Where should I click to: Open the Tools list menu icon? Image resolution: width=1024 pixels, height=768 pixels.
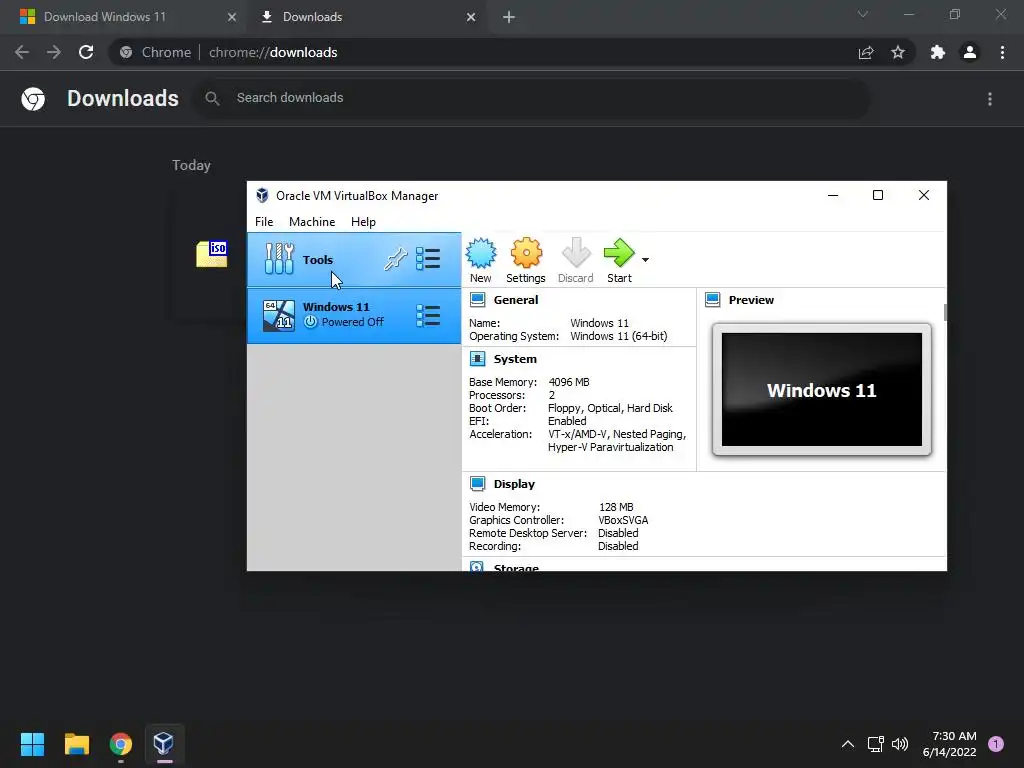click(428, 259)
